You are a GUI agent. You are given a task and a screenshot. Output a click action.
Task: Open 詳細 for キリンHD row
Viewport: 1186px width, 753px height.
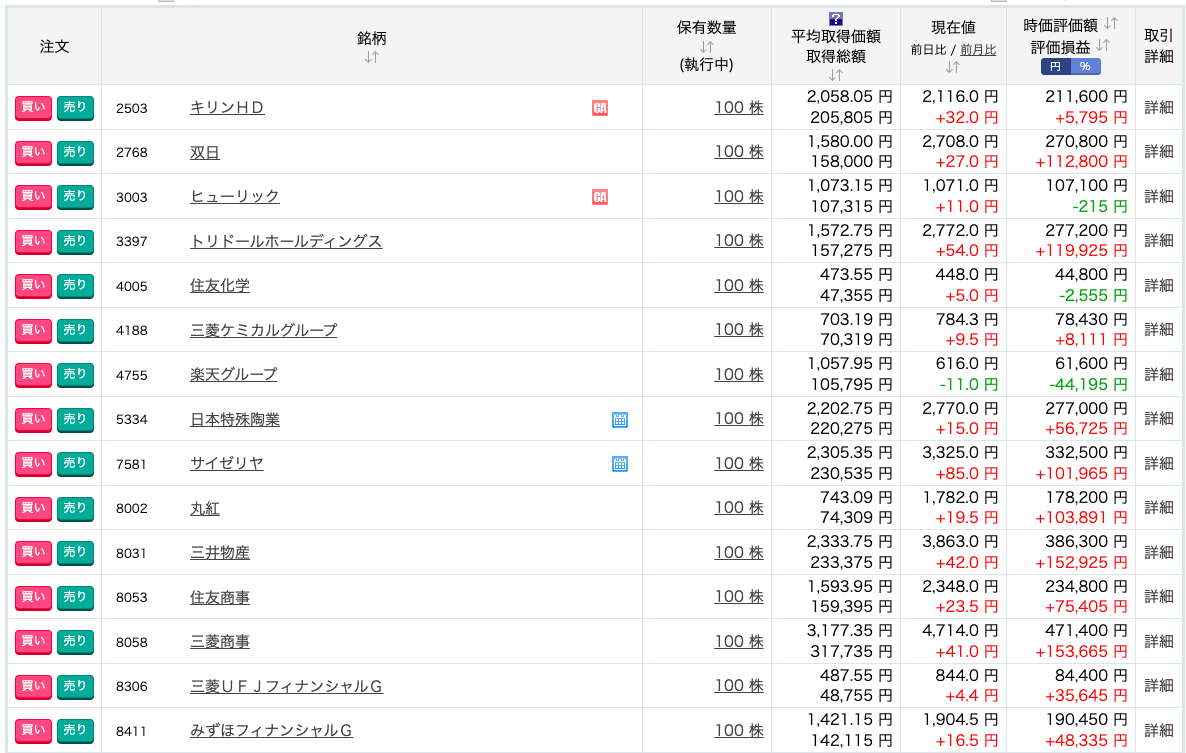tap(1159, 107)
